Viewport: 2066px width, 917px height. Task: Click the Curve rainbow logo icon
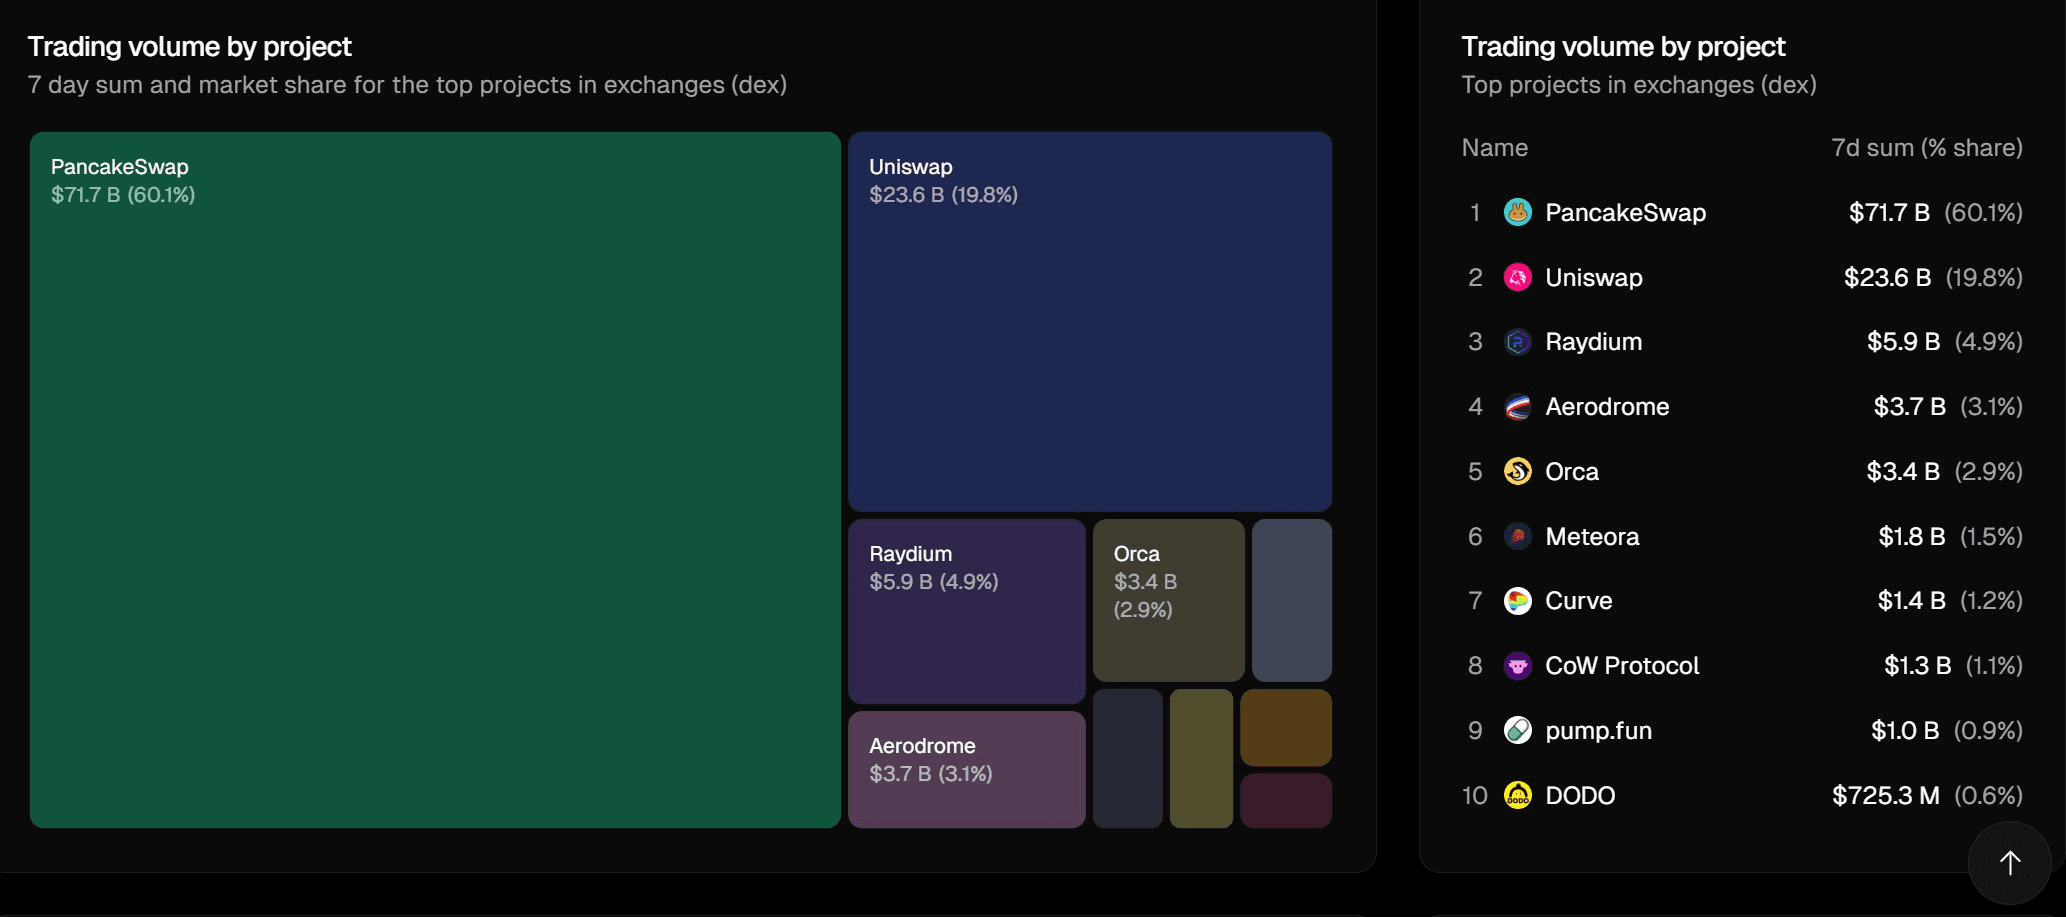click(x=1517, y=601)
